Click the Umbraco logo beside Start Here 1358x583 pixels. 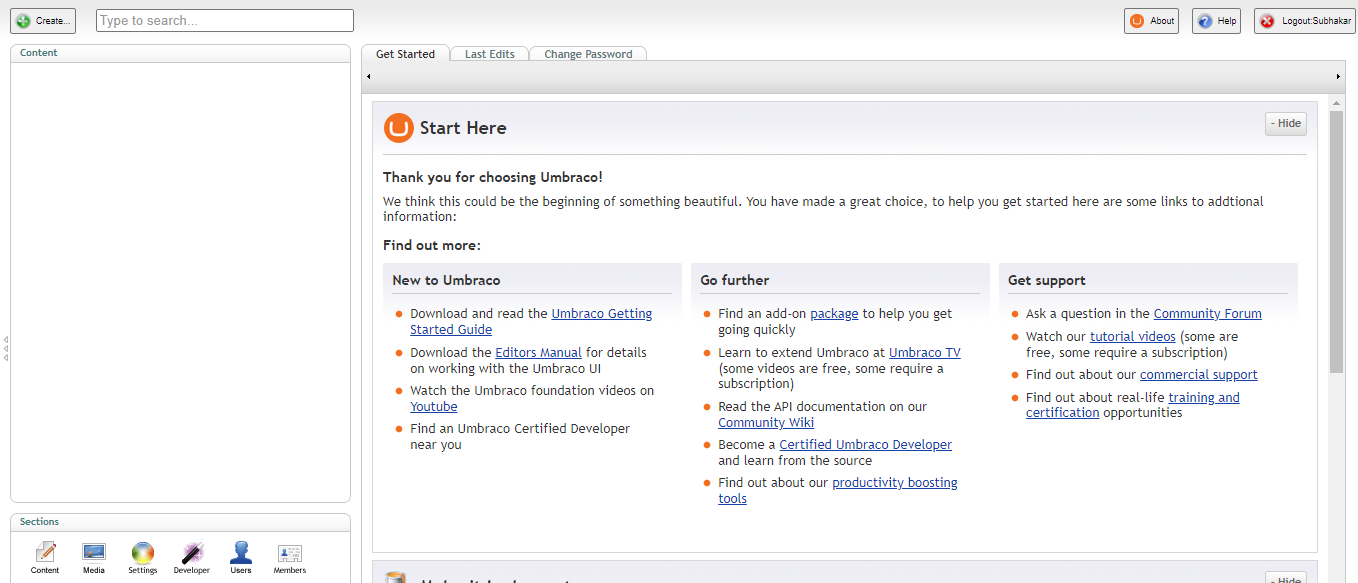click(398, 128)
